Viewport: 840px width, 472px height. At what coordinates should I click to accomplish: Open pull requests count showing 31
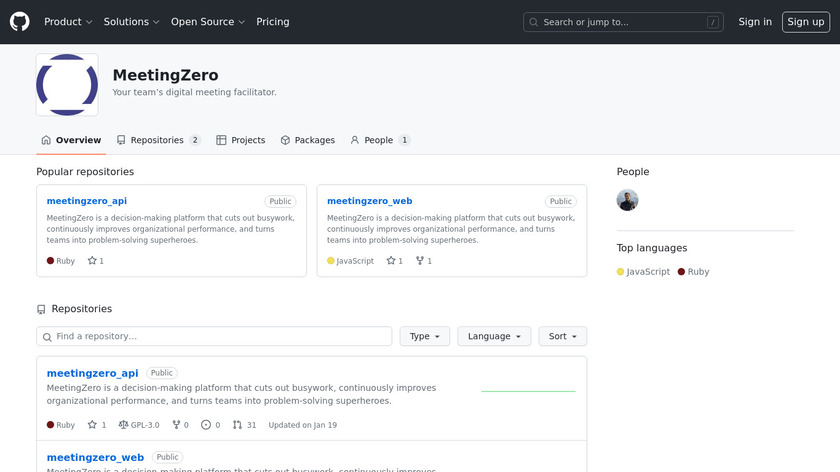[244, 425]
